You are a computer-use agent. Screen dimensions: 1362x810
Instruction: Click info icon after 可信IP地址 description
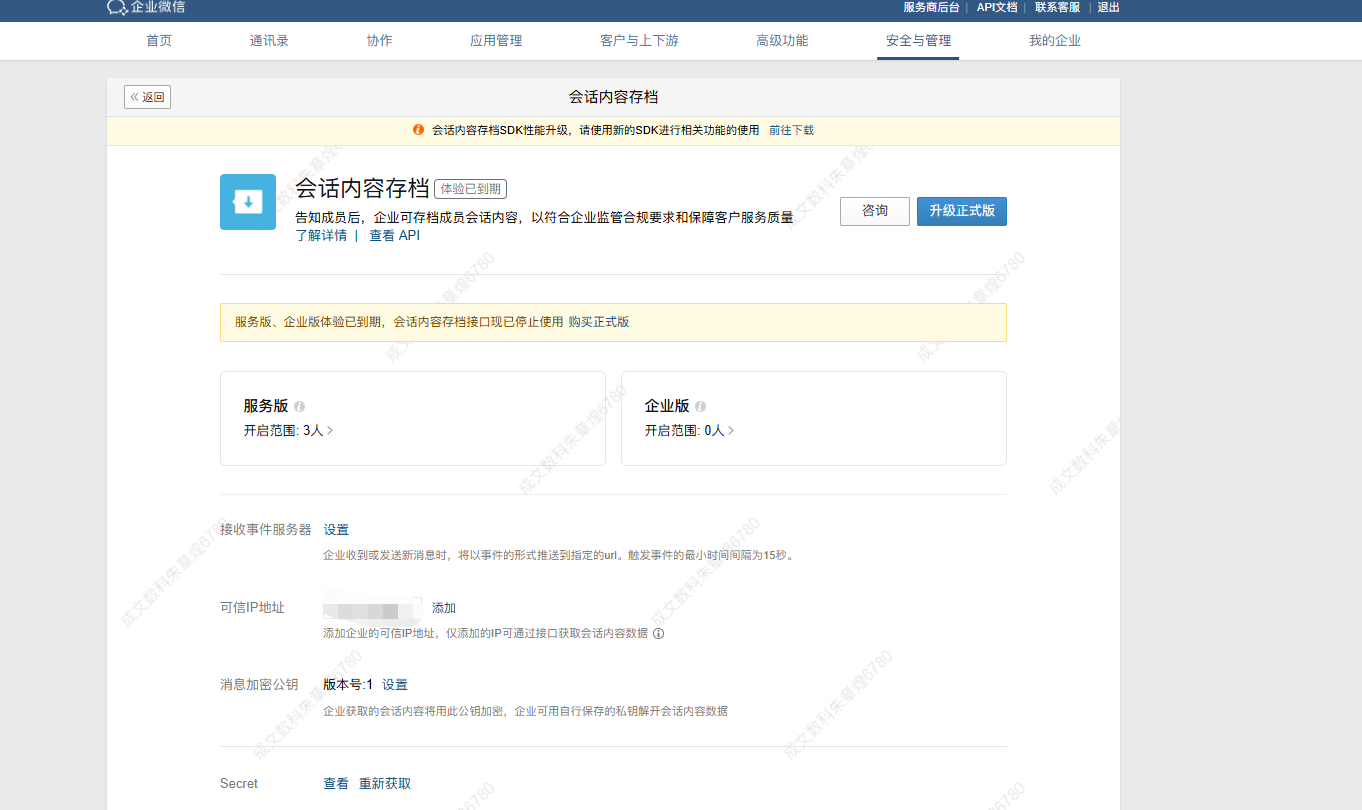659,633
